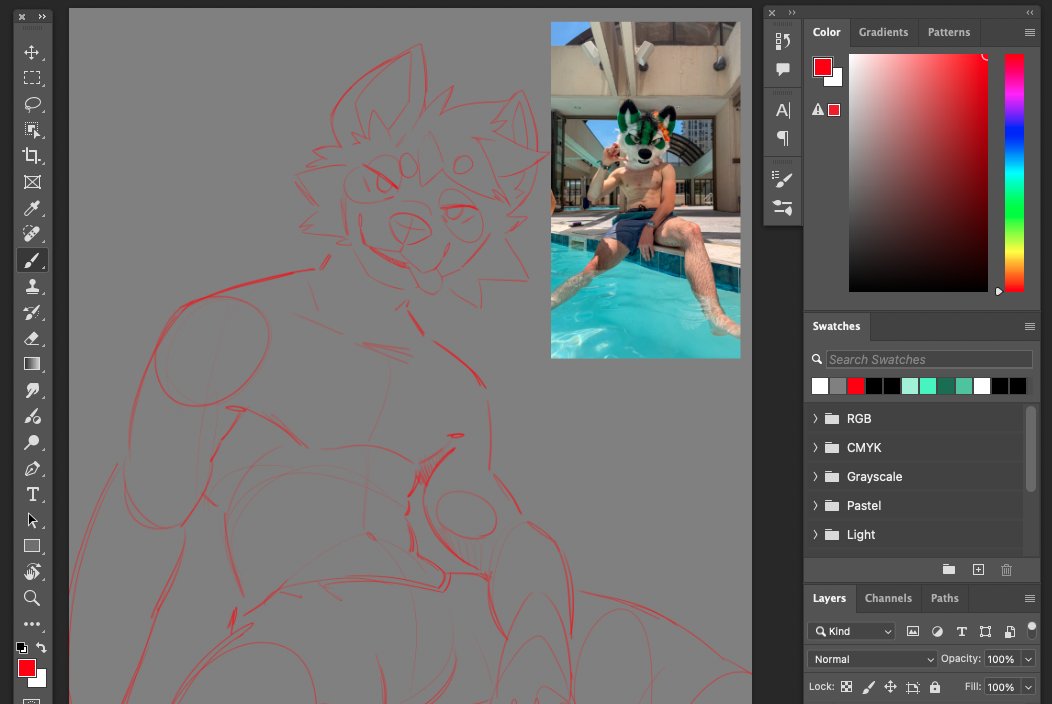Open the Color panel options menu
The image size is (1052, 704).
click(x=1030, y=32)
